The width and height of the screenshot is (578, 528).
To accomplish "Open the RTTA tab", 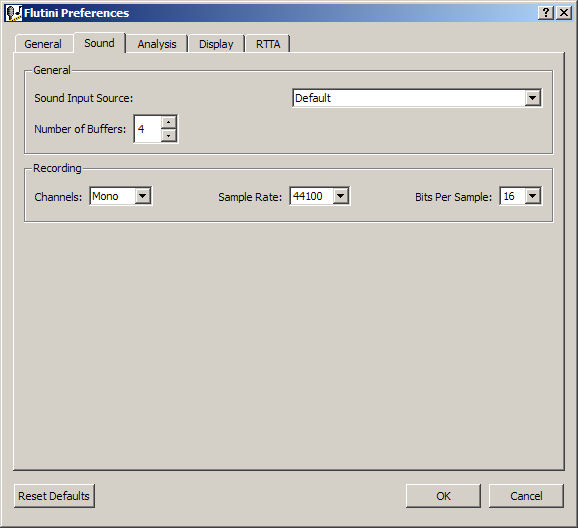I will coord(268,44).
